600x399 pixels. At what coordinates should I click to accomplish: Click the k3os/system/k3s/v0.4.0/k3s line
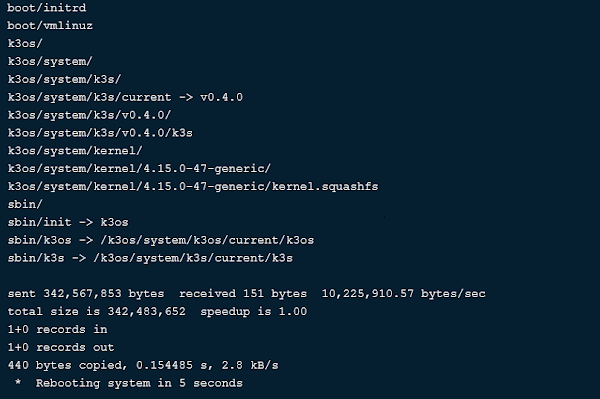click(x=100, y=133)
